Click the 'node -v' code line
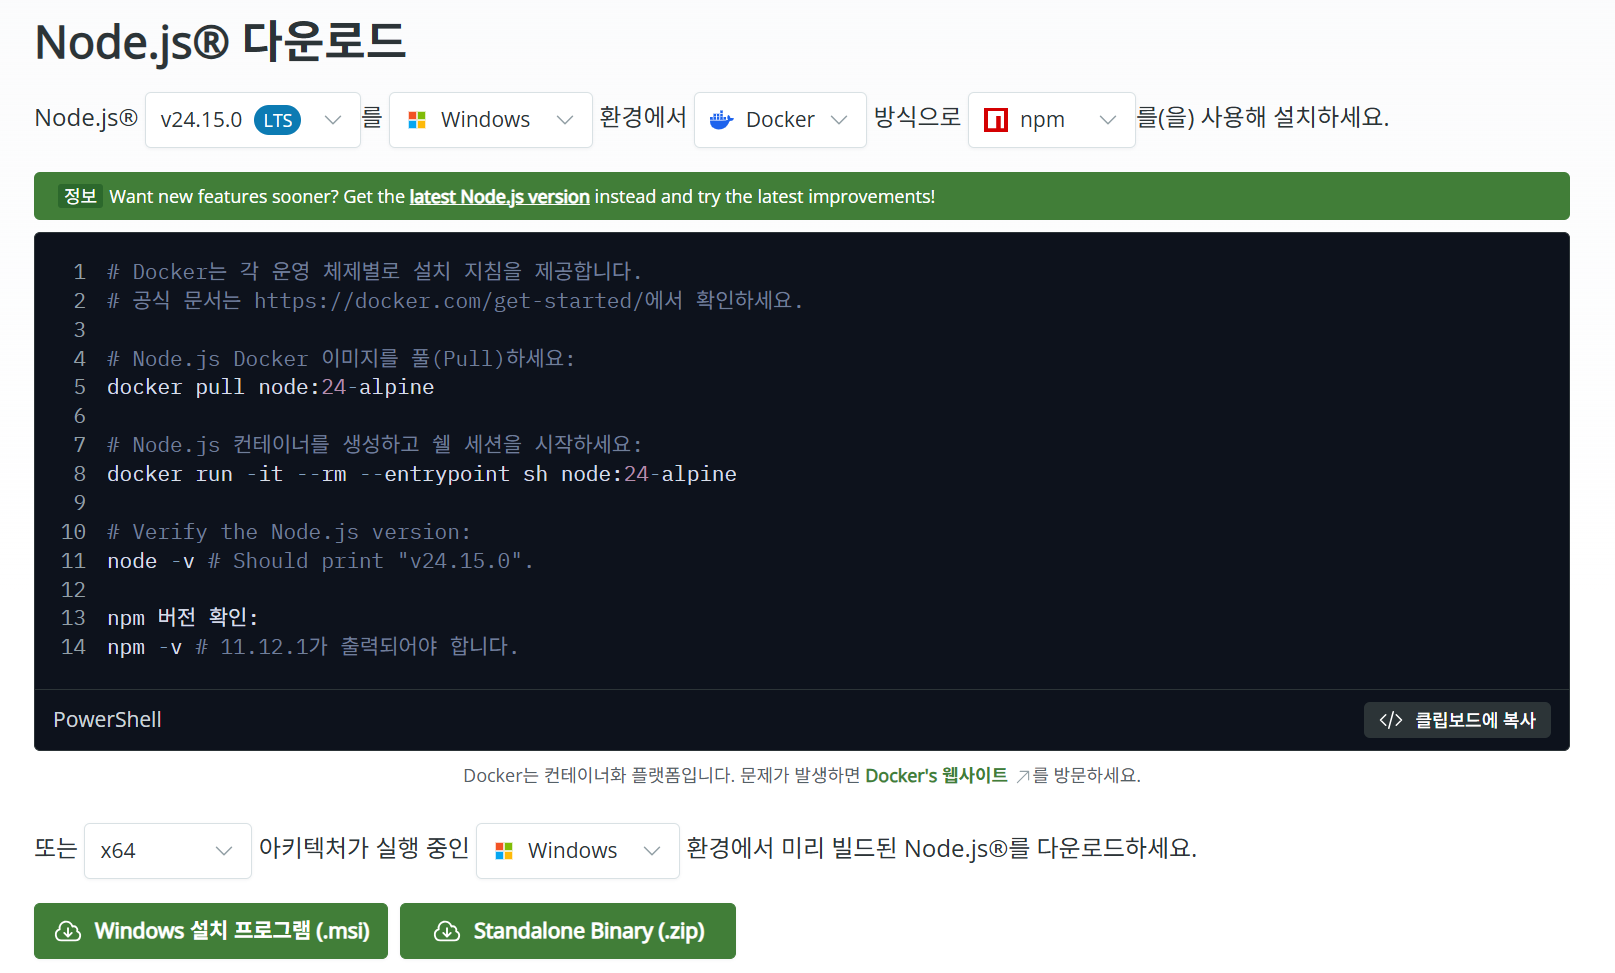 click(x=320, y=561)
